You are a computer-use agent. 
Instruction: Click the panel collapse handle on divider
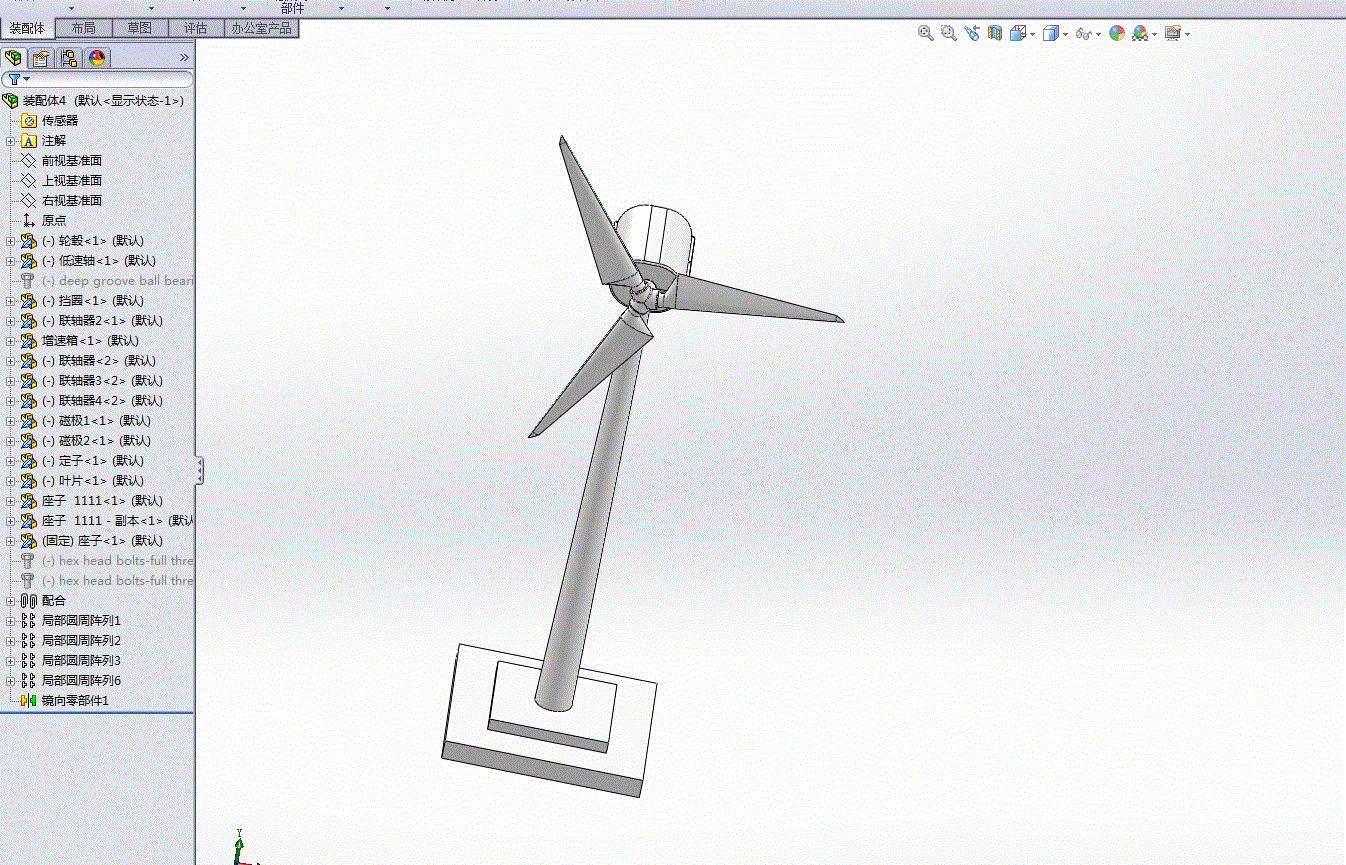click(x=199, y=471)
